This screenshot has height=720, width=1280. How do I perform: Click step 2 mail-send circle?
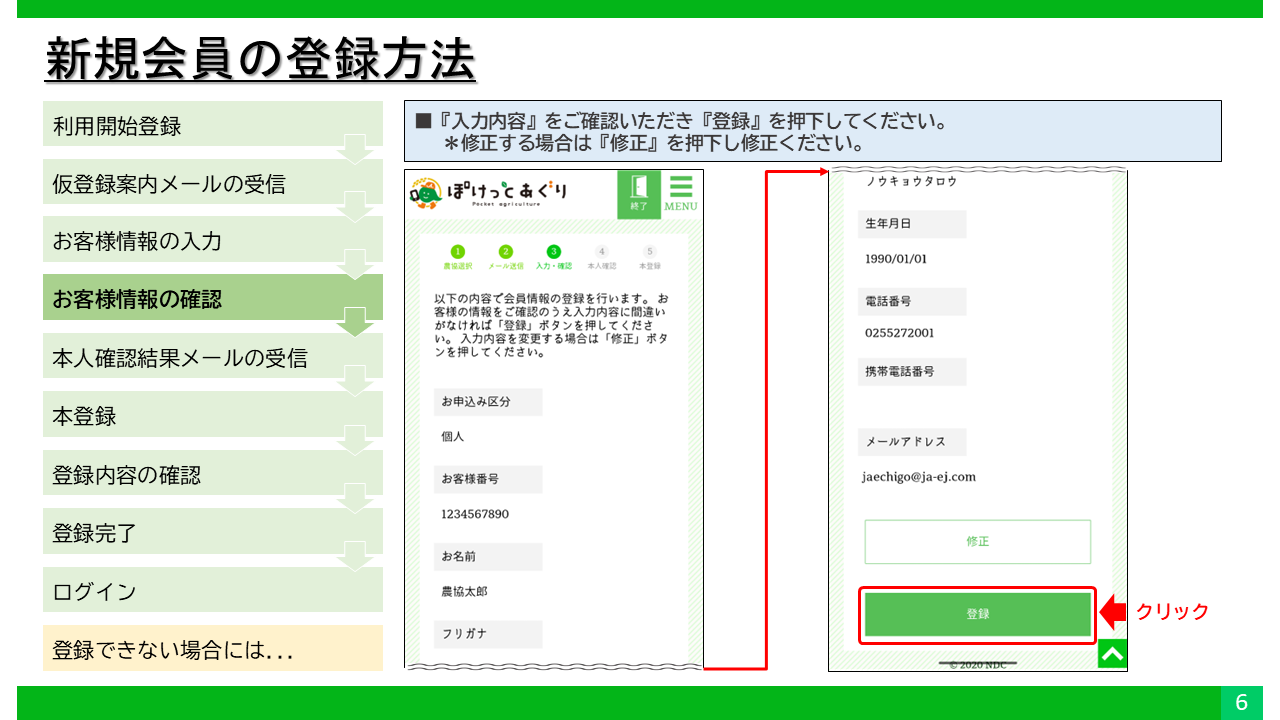(506, 252)
